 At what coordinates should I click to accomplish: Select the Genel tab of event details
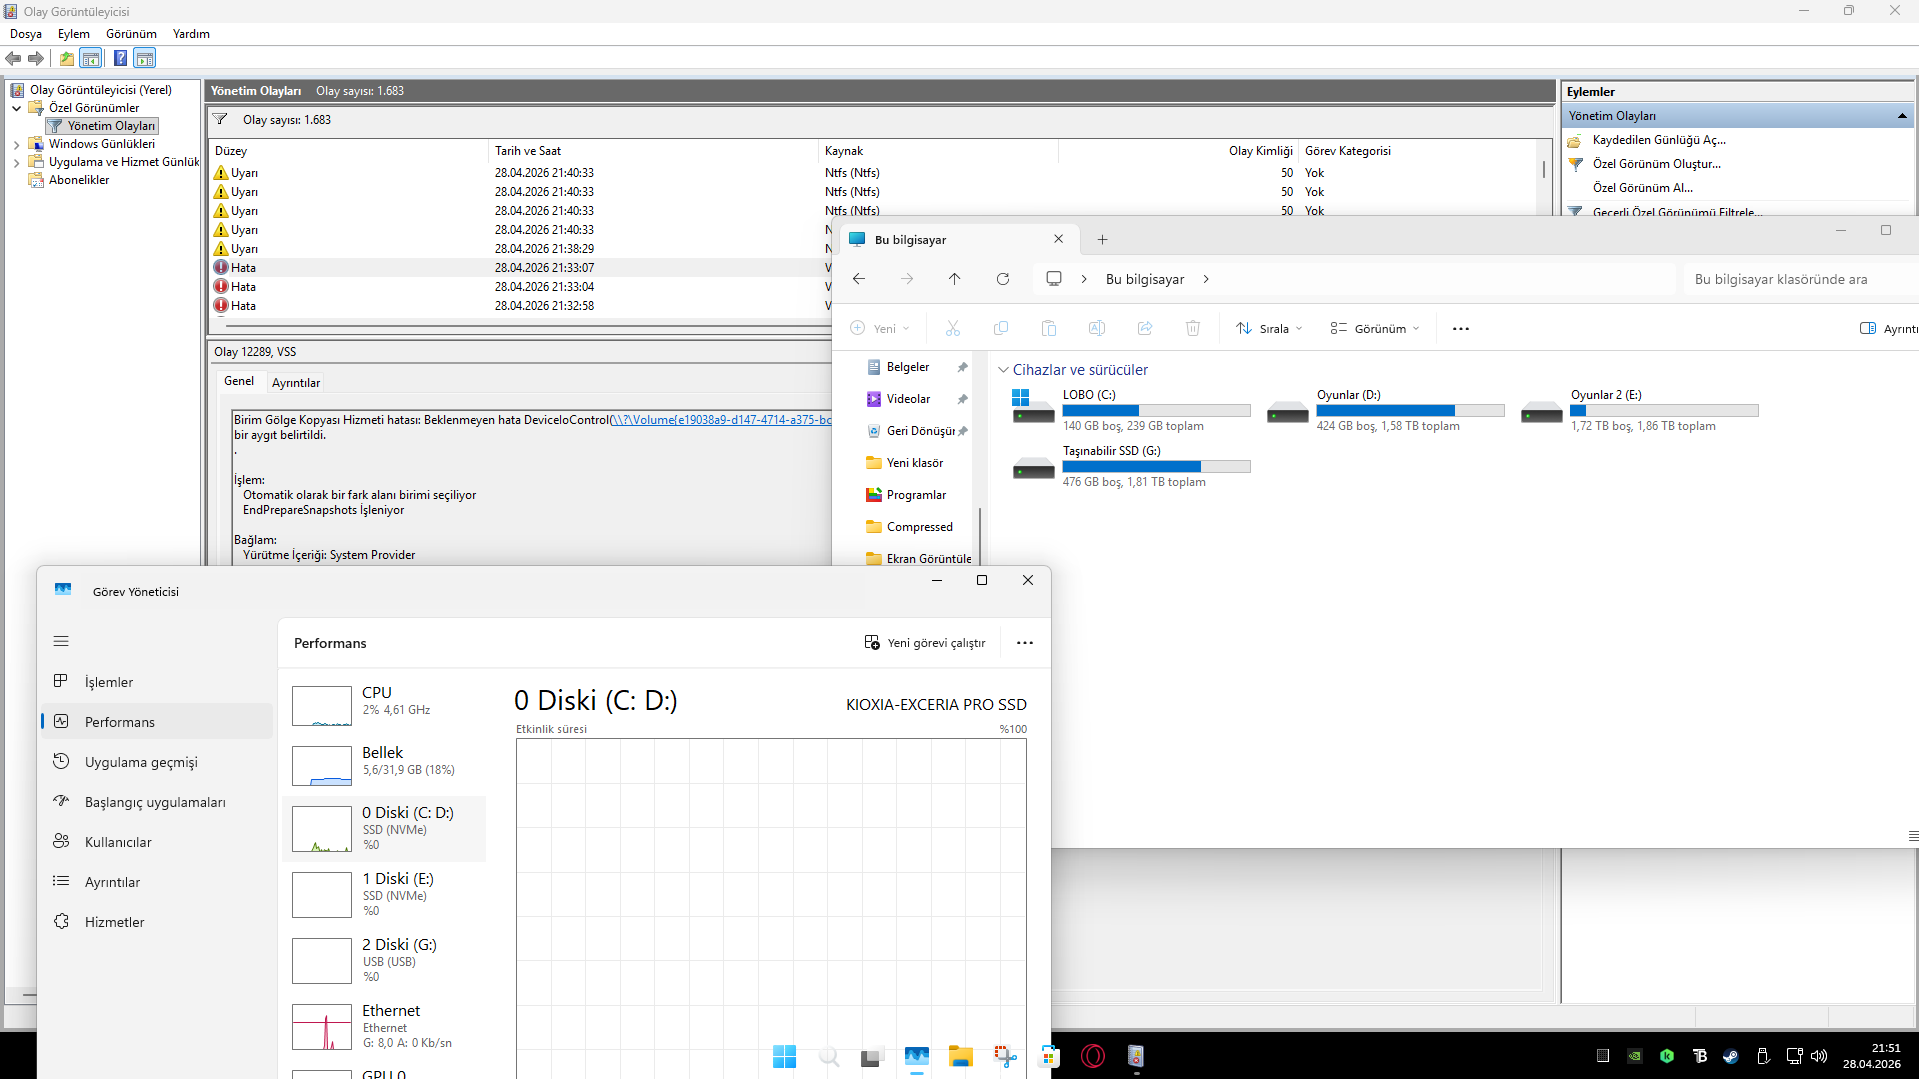point(239,381)
